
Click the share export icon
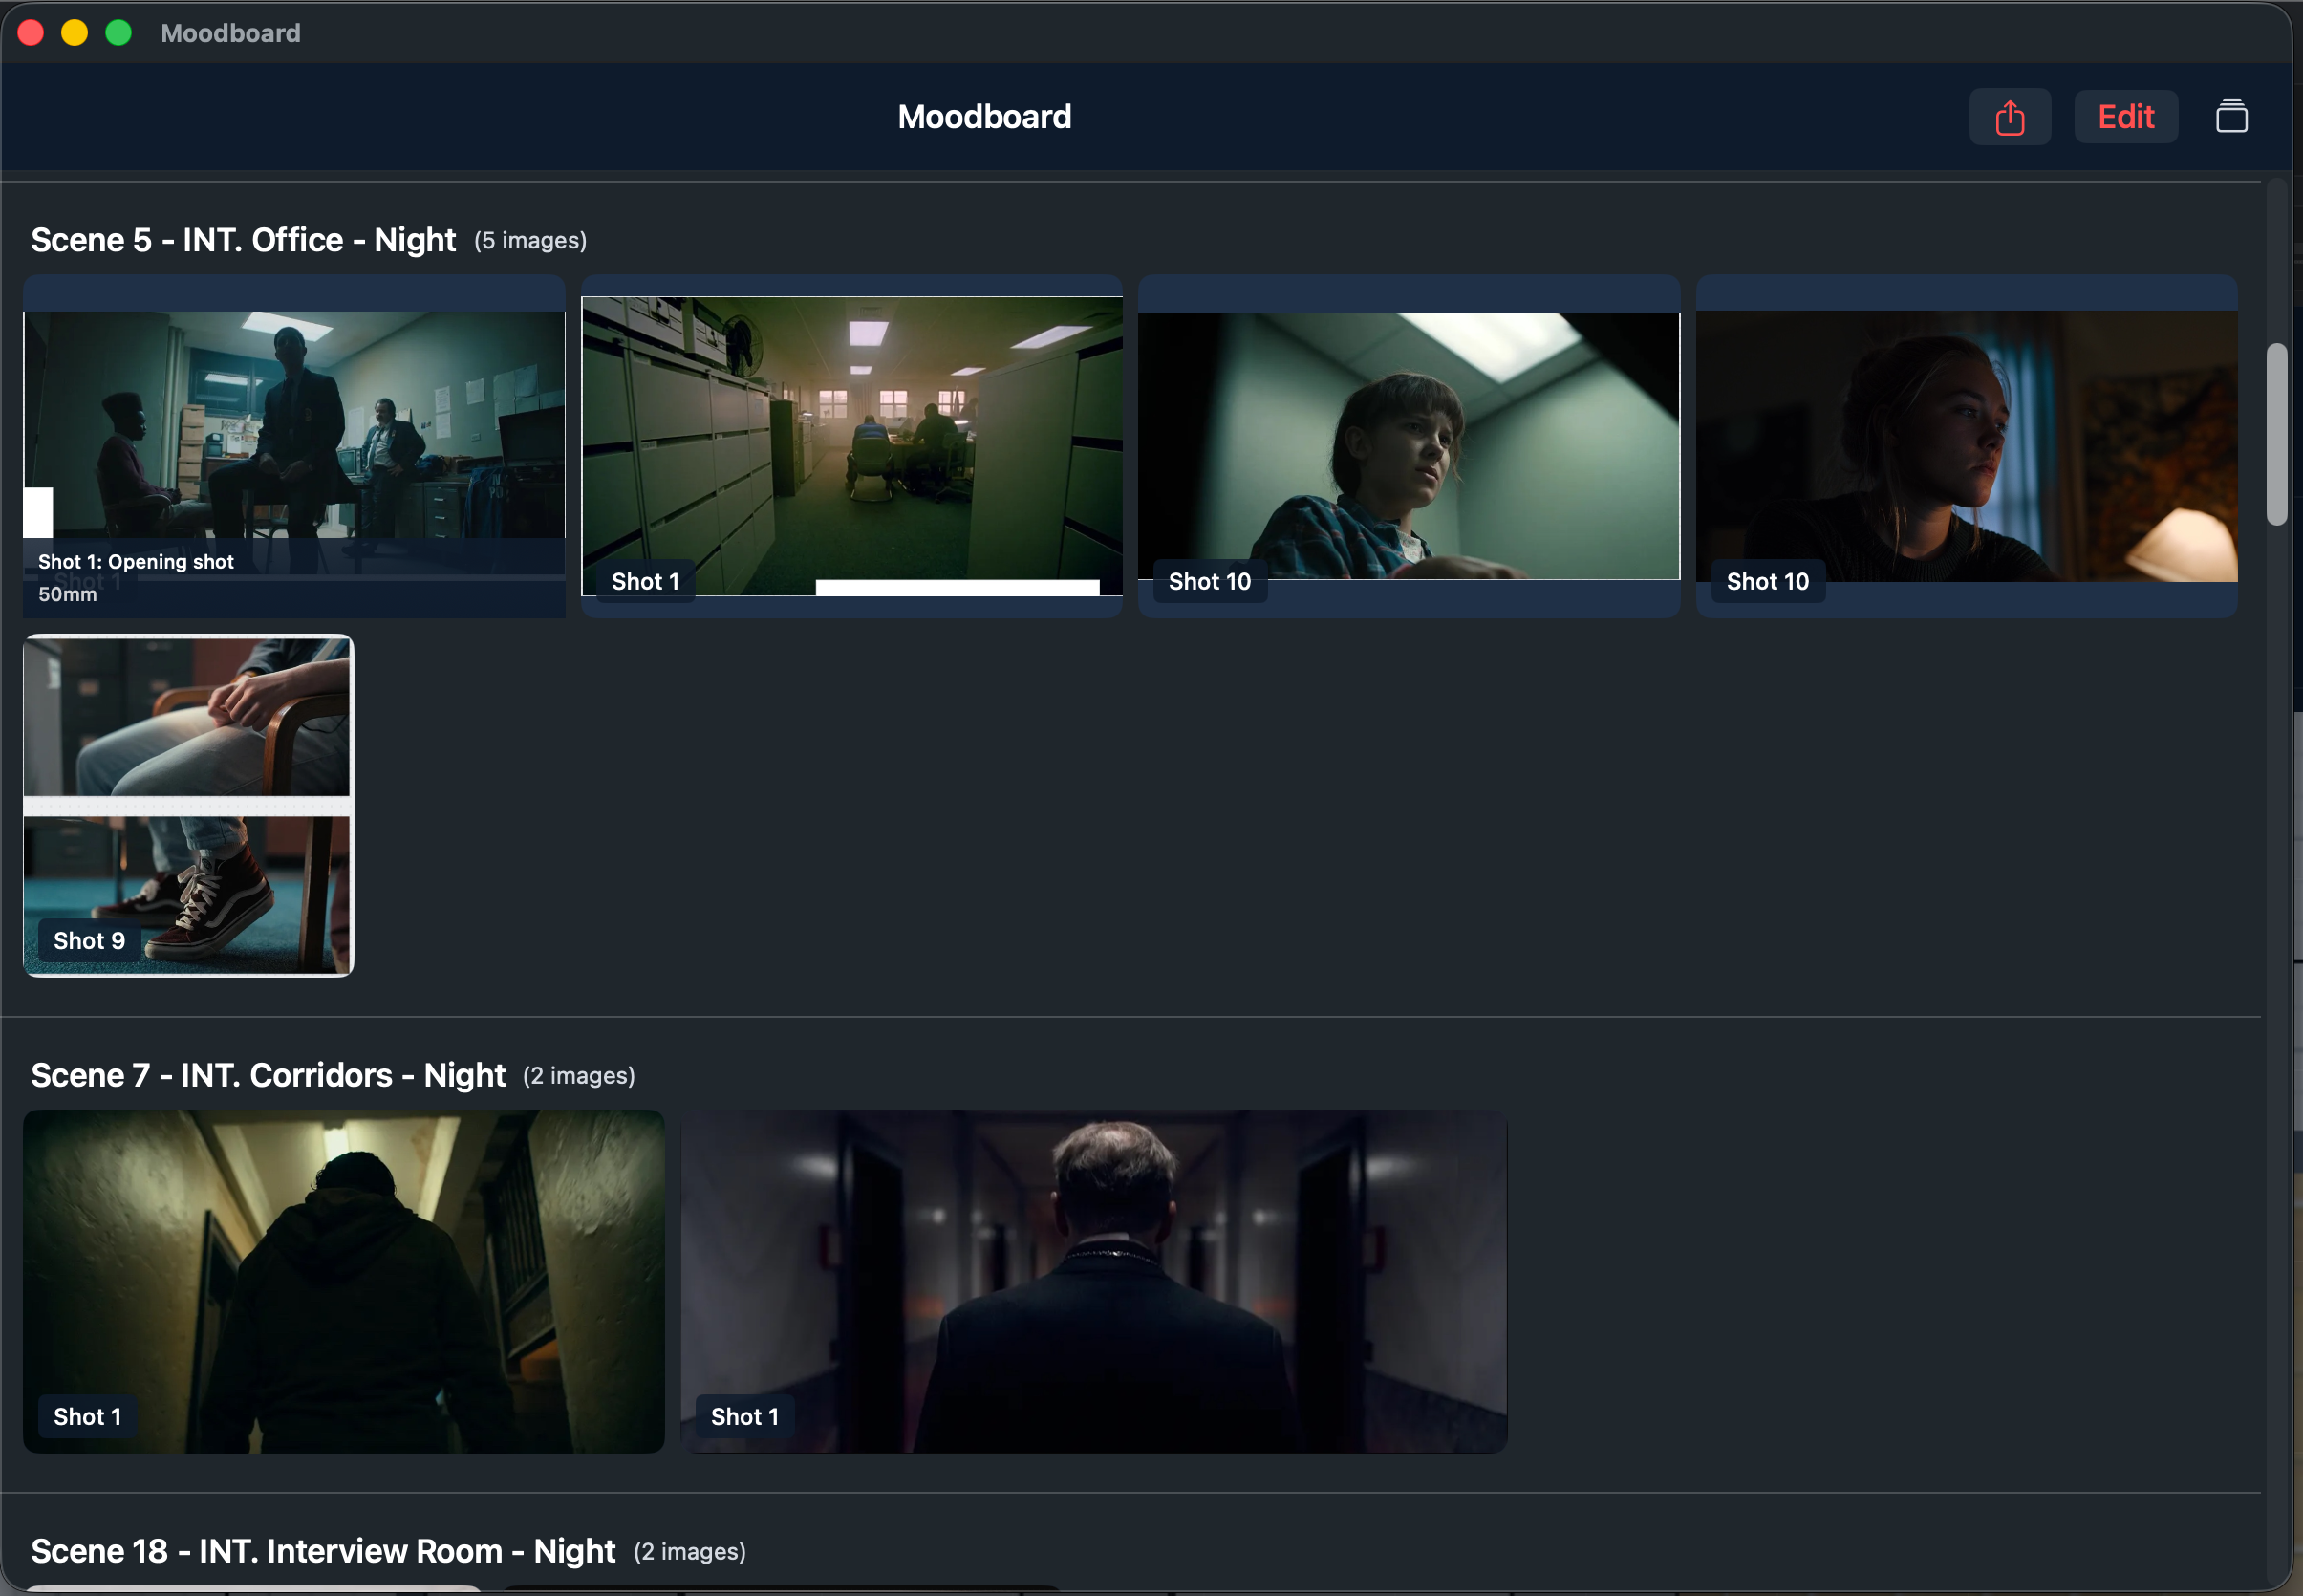click(2009, 117)
